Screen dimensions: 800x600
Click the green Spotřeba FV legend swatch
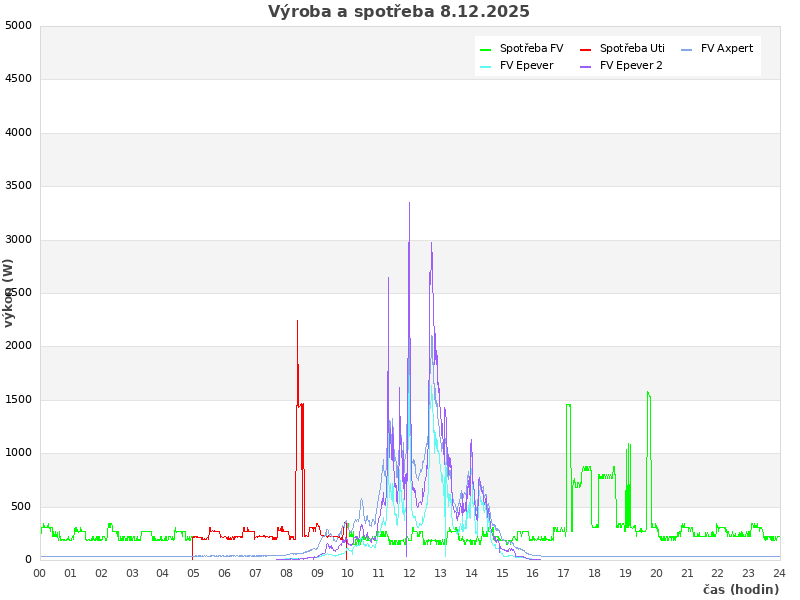[486, 49]
